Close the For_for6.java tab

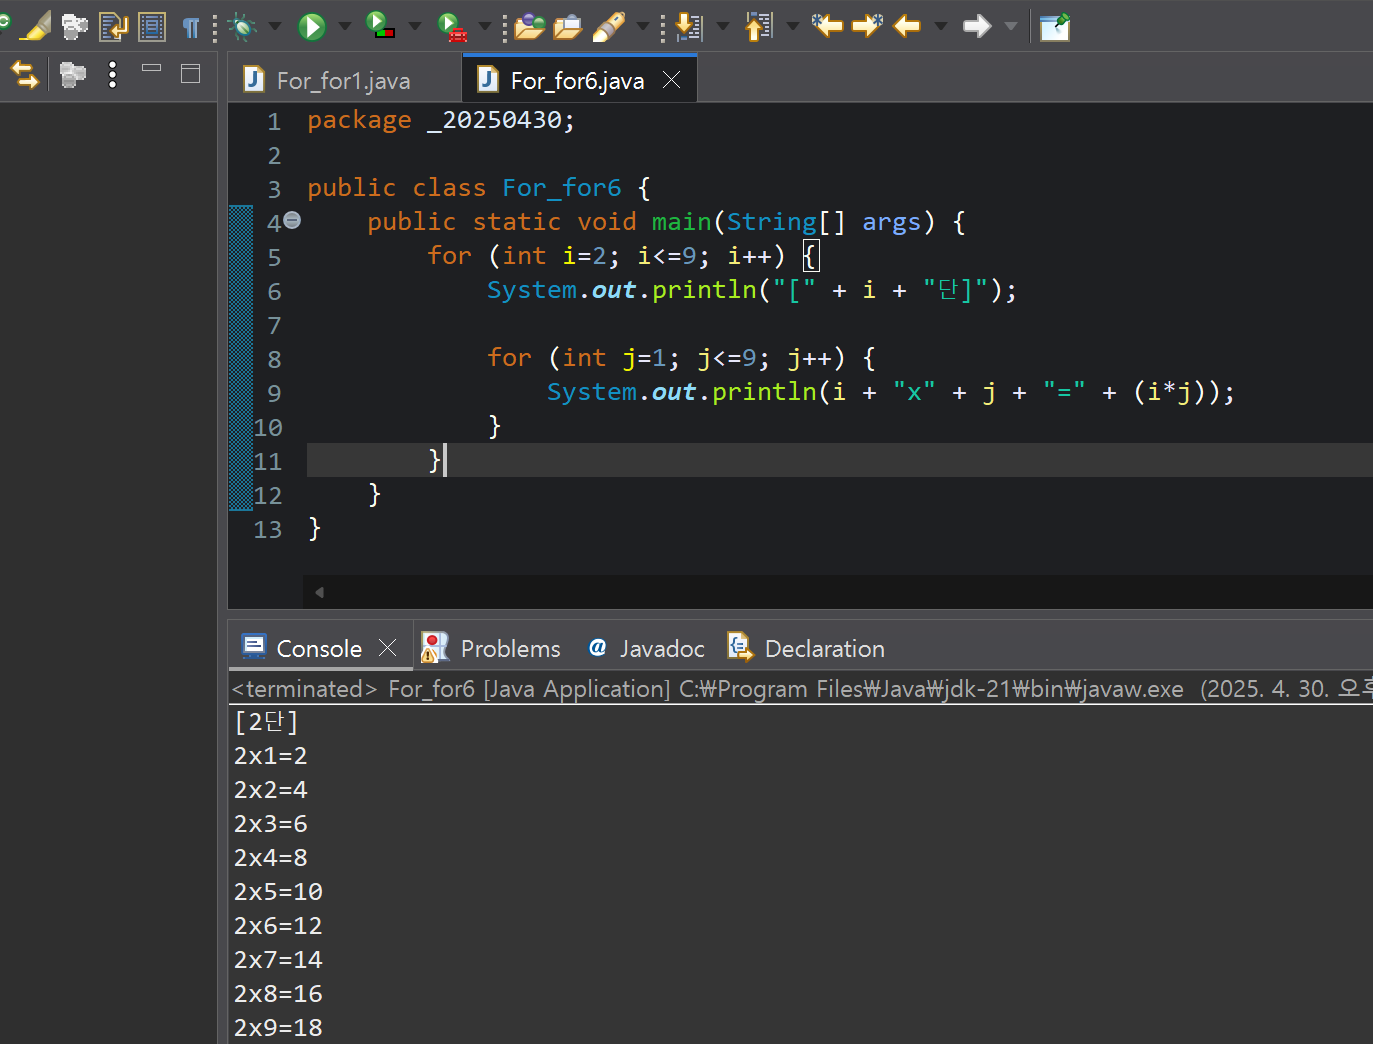click(672, 79)
